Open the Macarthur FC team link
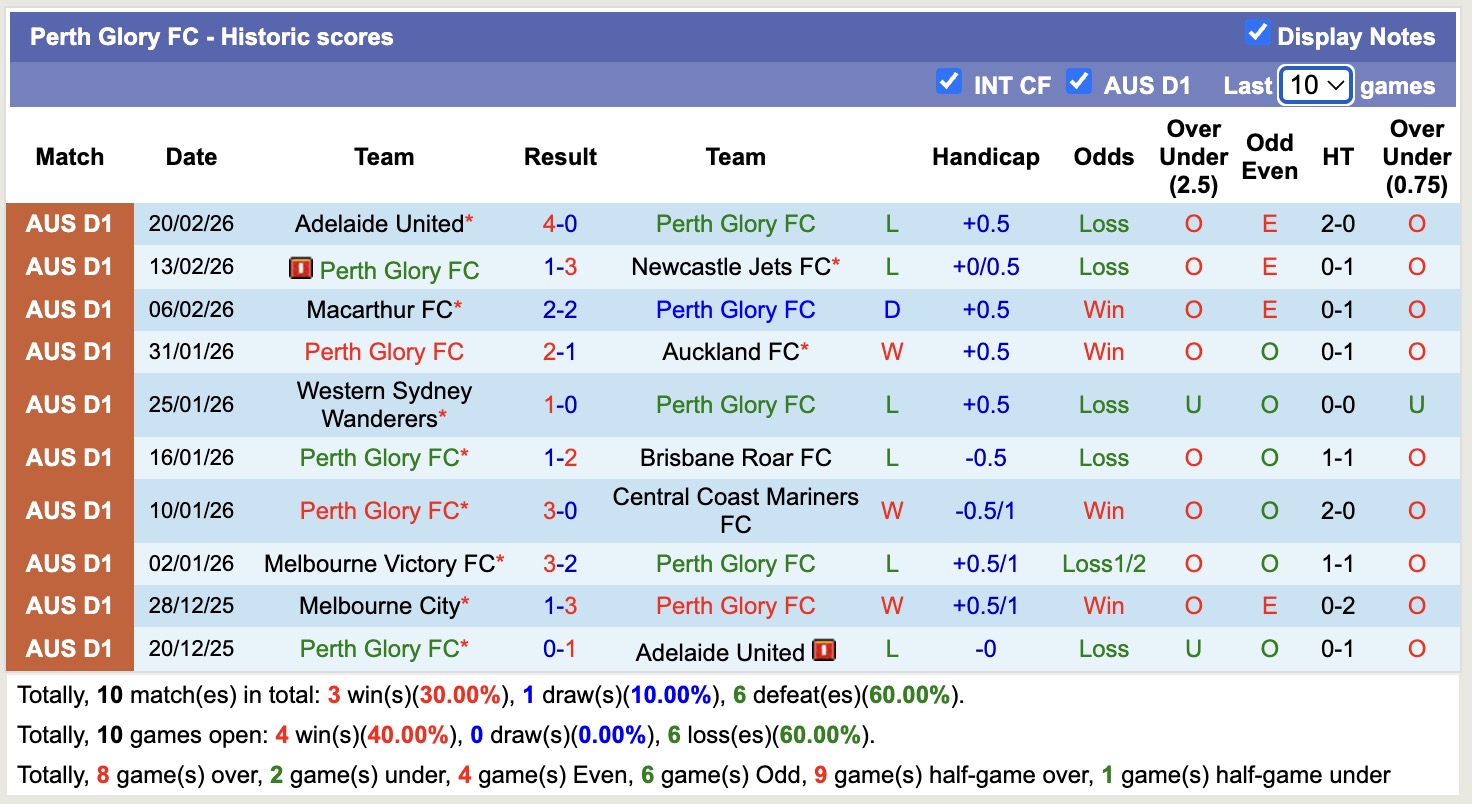This screenshot has width=1474, height=804. [377, 309]
